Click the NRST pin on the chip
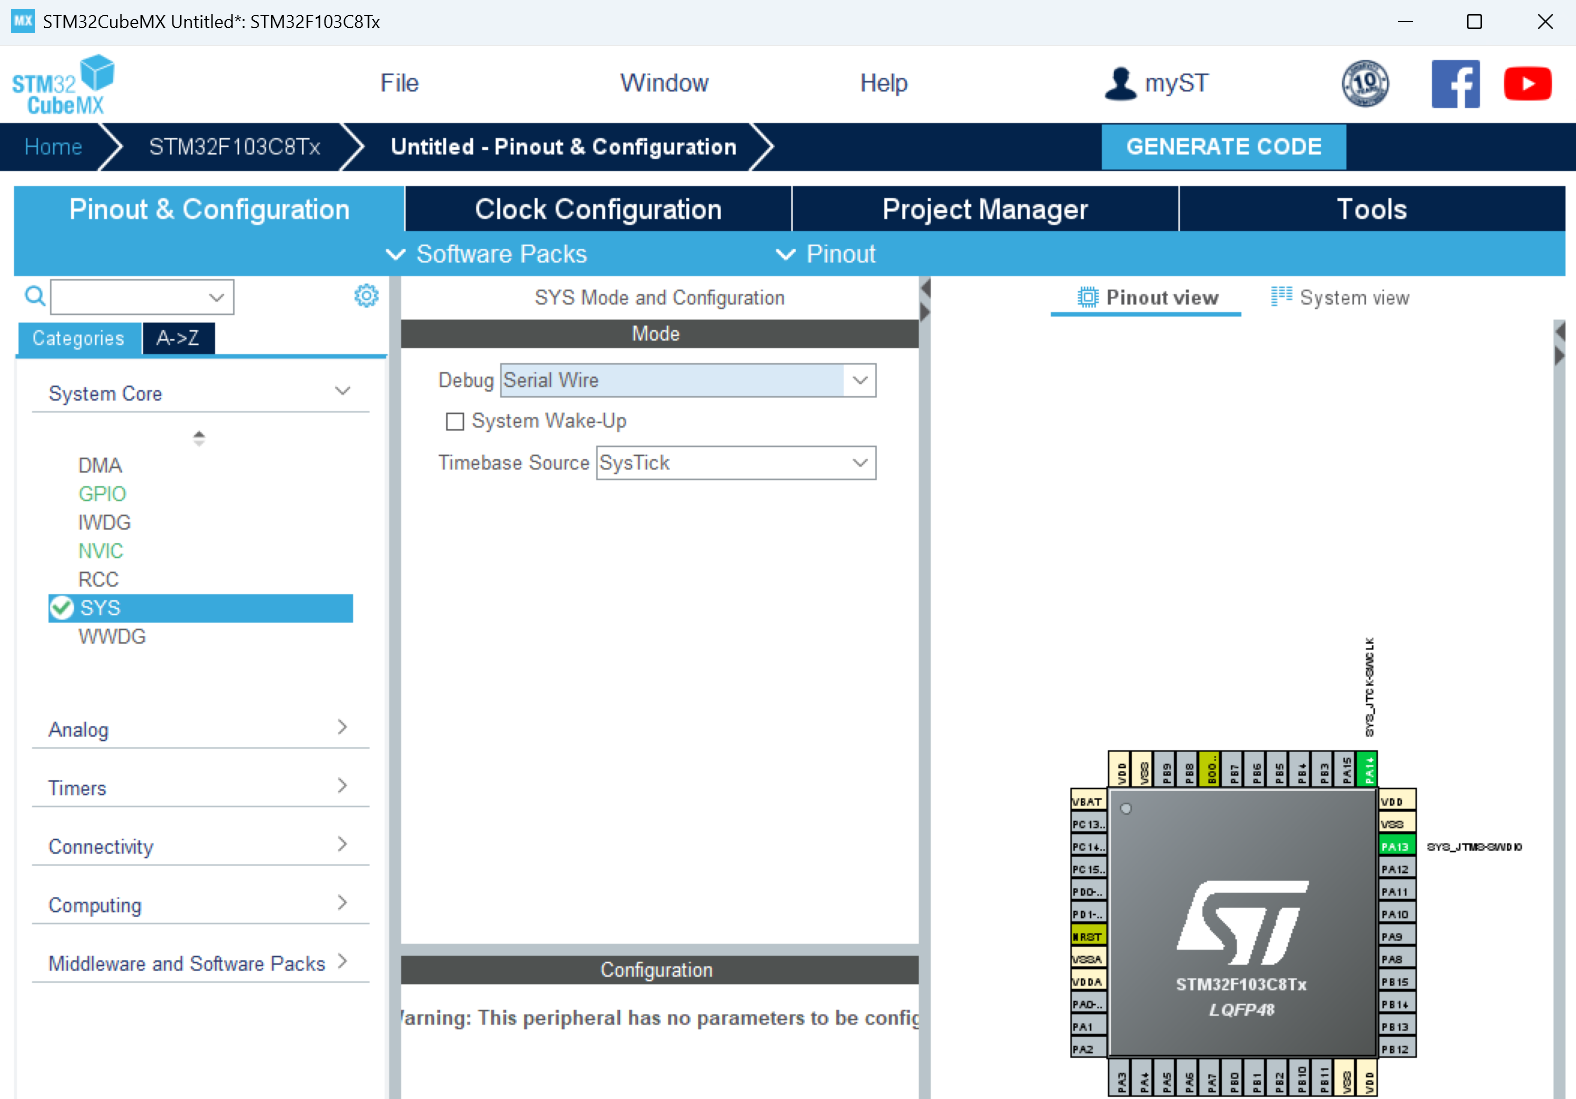This screenshot has width=1576, height=1099. 1088,937
